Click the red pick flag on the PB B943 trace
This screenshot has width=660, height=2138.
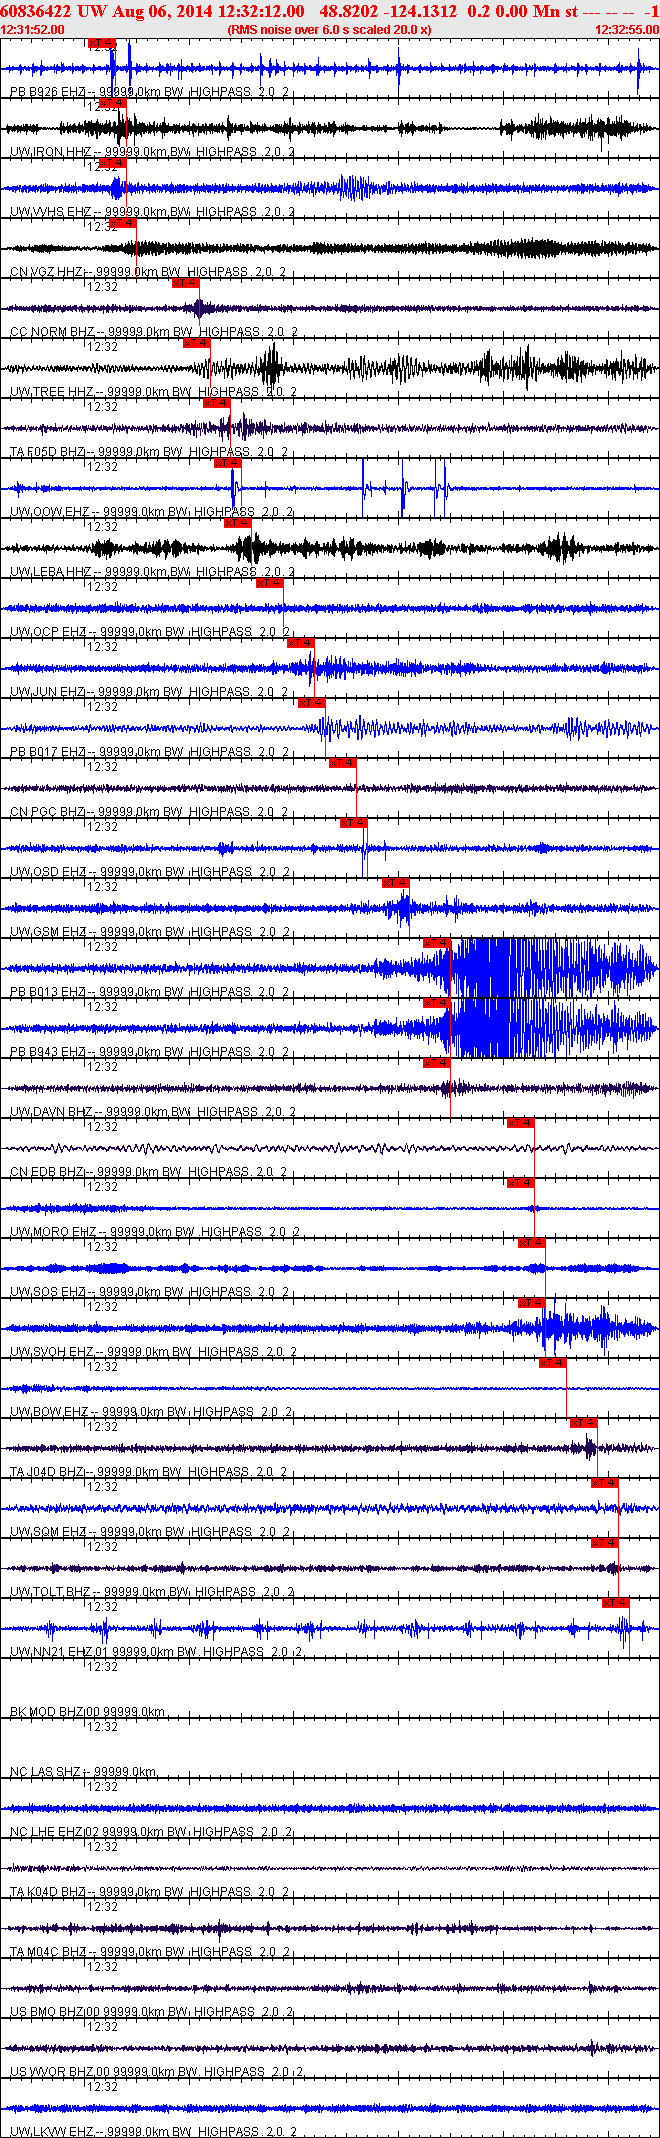click(436, 1002)
